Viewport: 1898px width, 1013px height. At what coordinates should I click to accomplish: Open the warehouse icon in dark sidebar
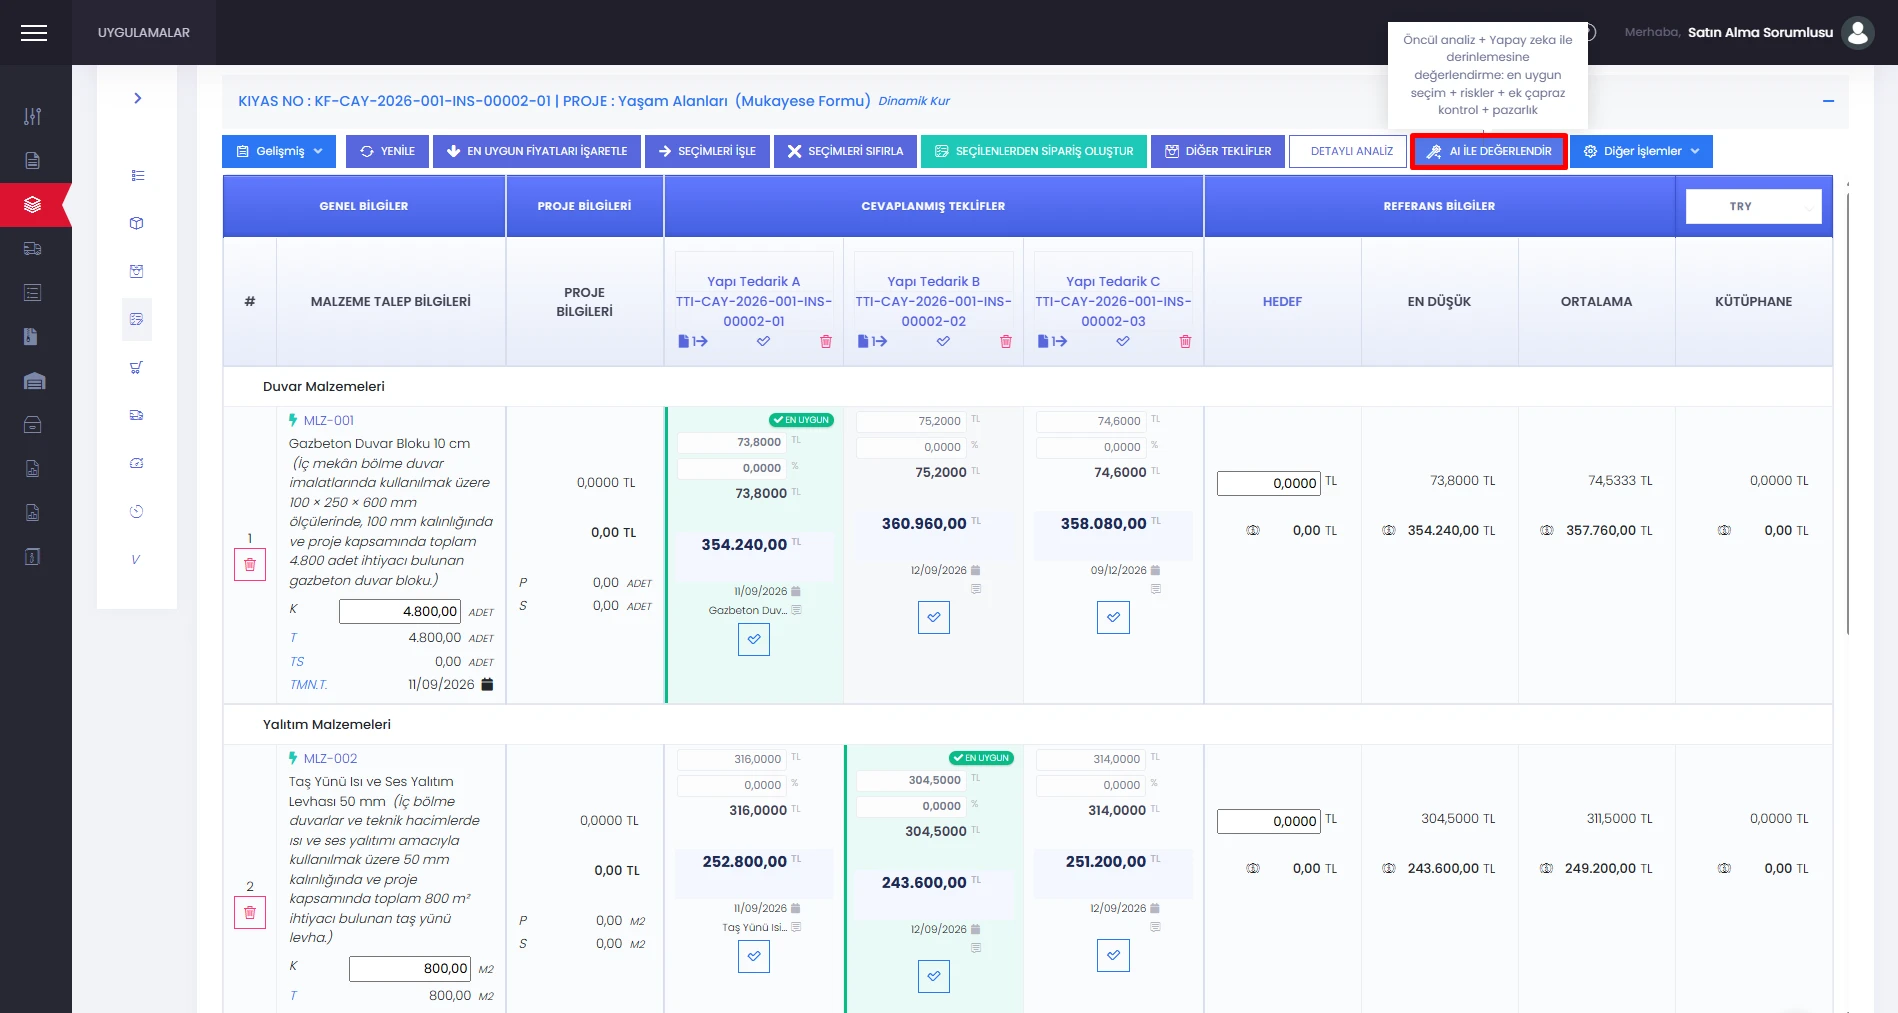point(34,380)
